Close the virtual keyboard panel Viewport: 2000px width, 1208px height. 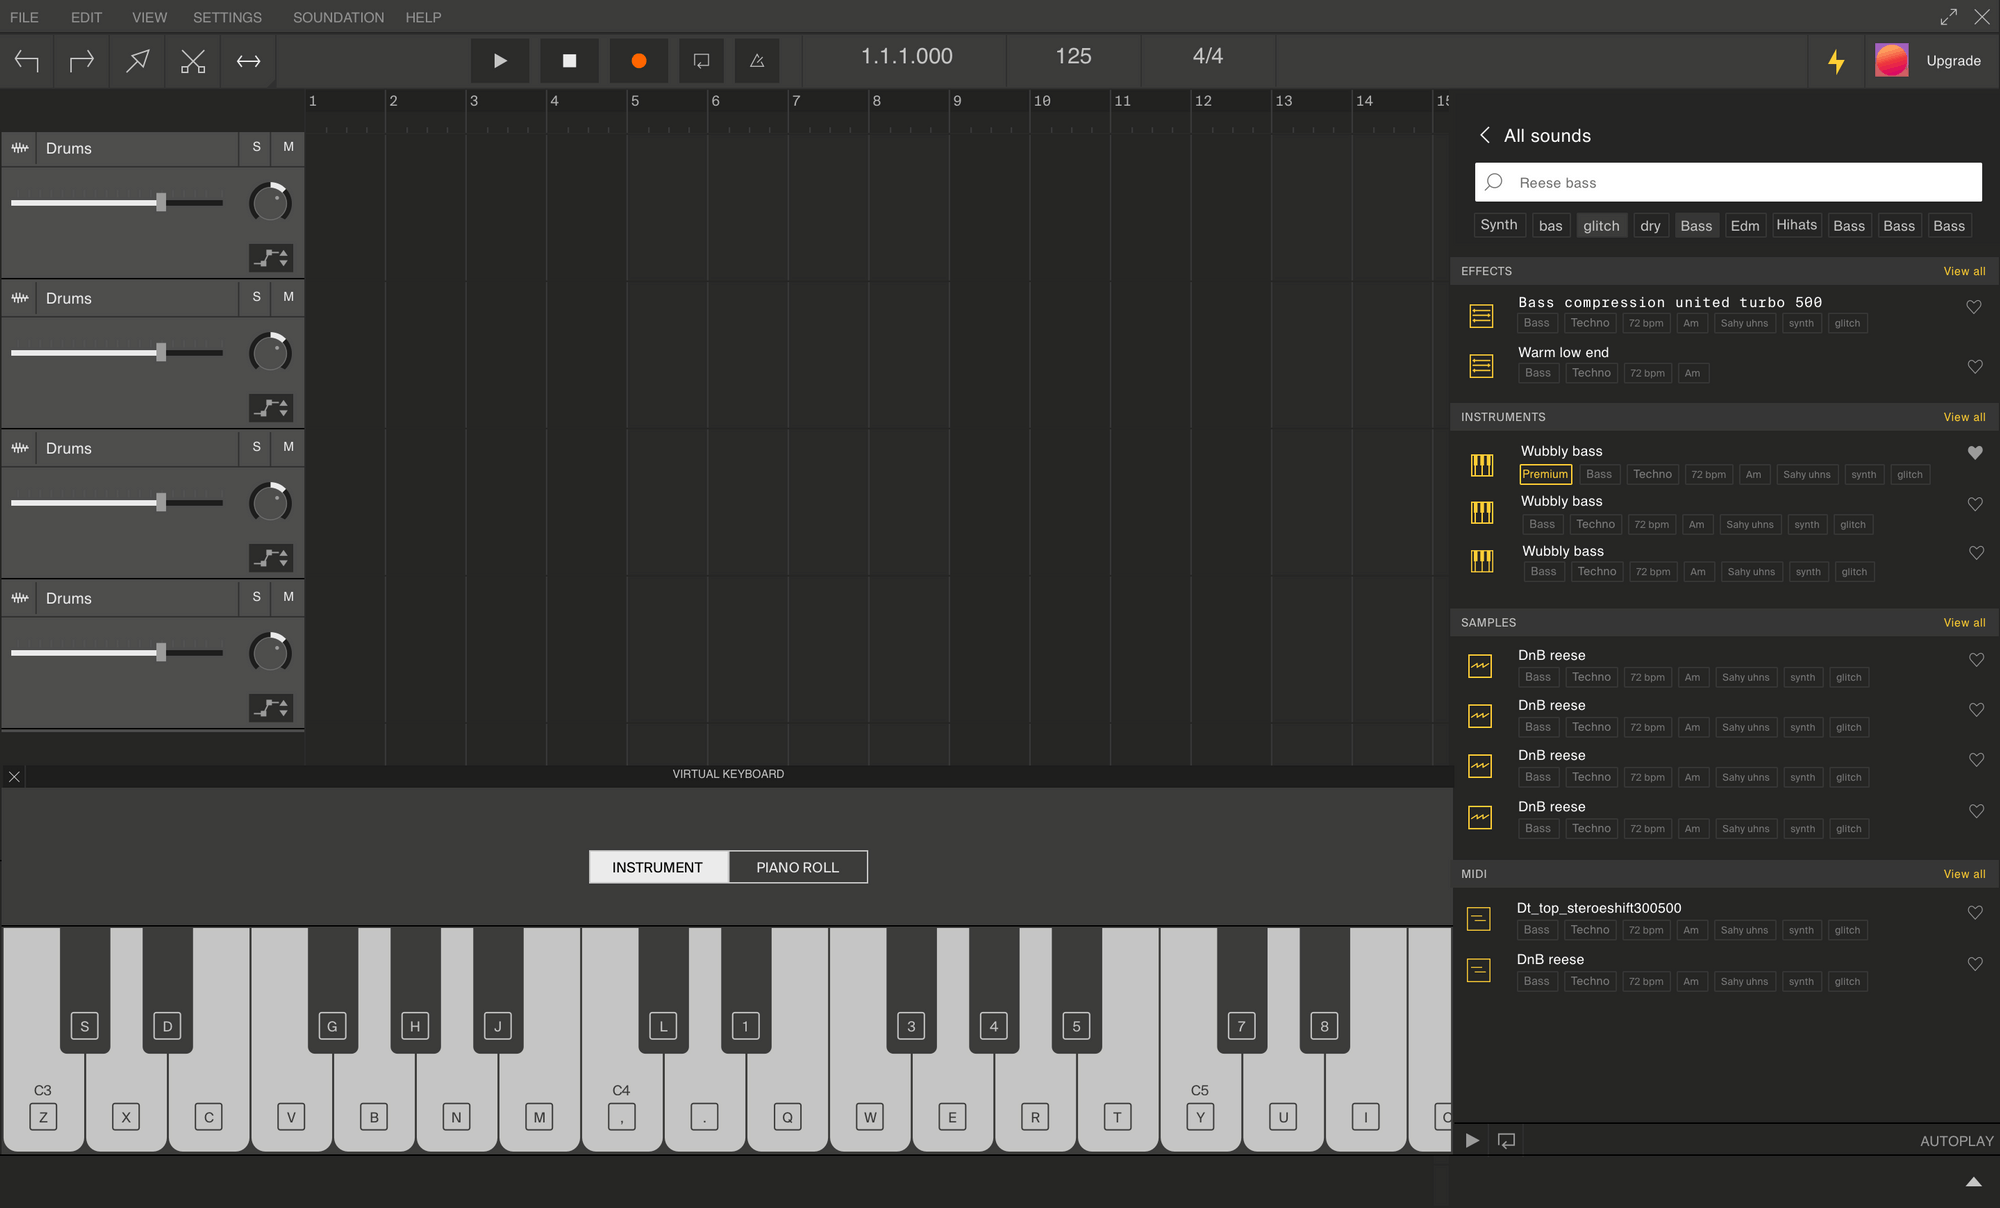[14, 776]
